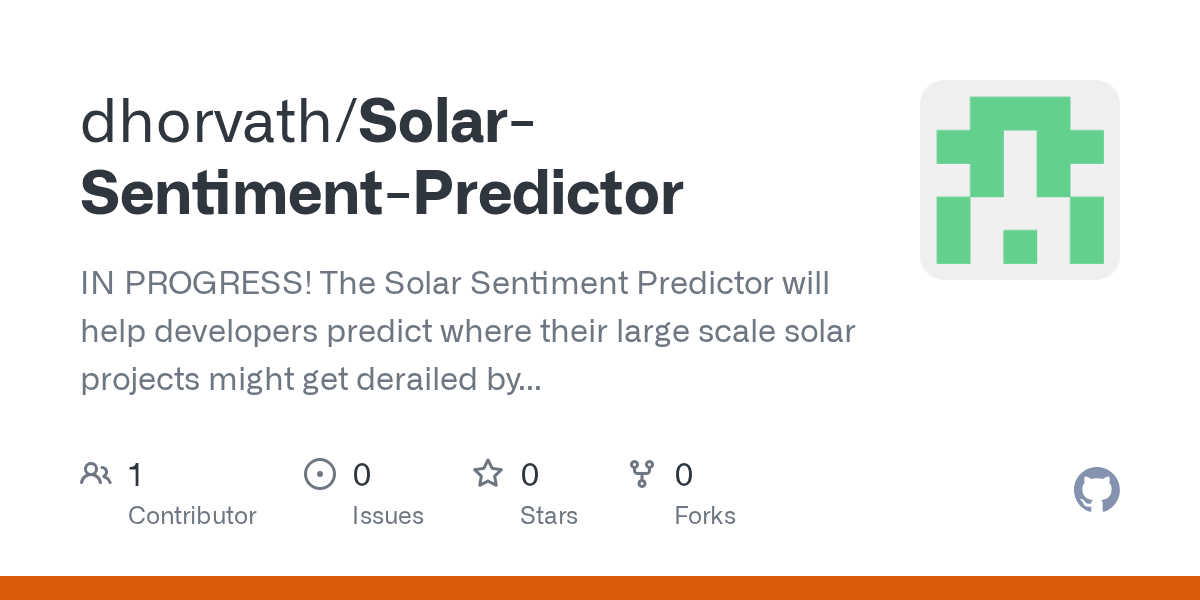The height and width of the screenshot is (600, 1200).
Task: Click the contributors people icon
Action: (x=96, y=474)
